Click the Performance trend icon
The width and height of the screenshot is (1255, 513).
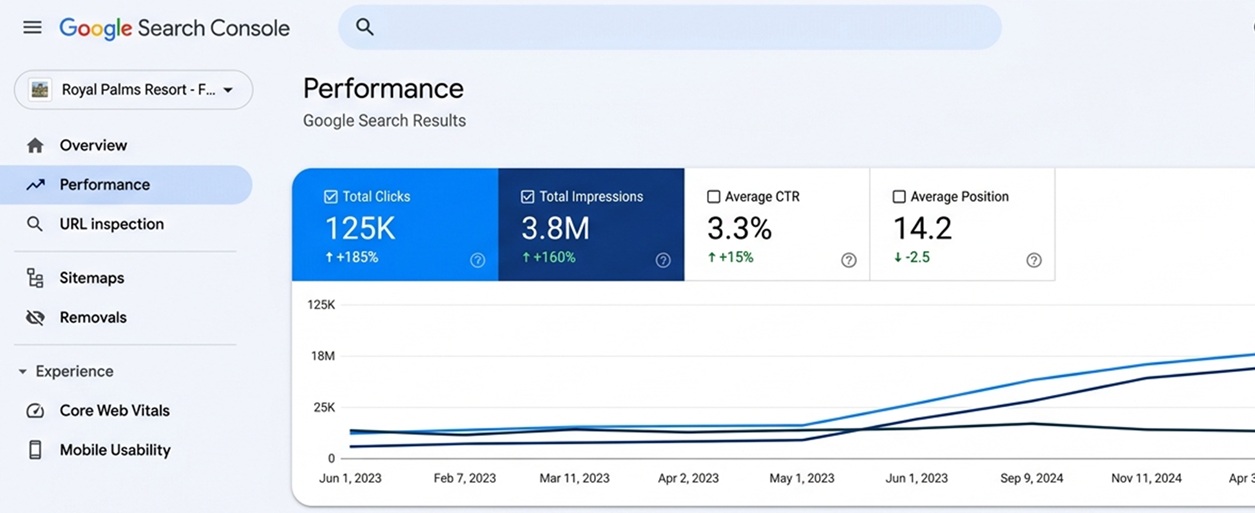(35, 185)
